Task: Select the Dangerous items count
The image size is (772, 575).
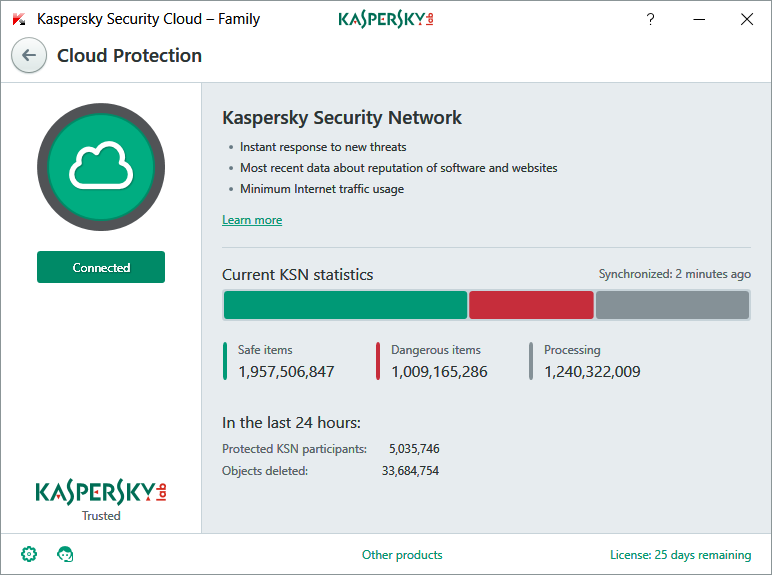Action: 439,372
